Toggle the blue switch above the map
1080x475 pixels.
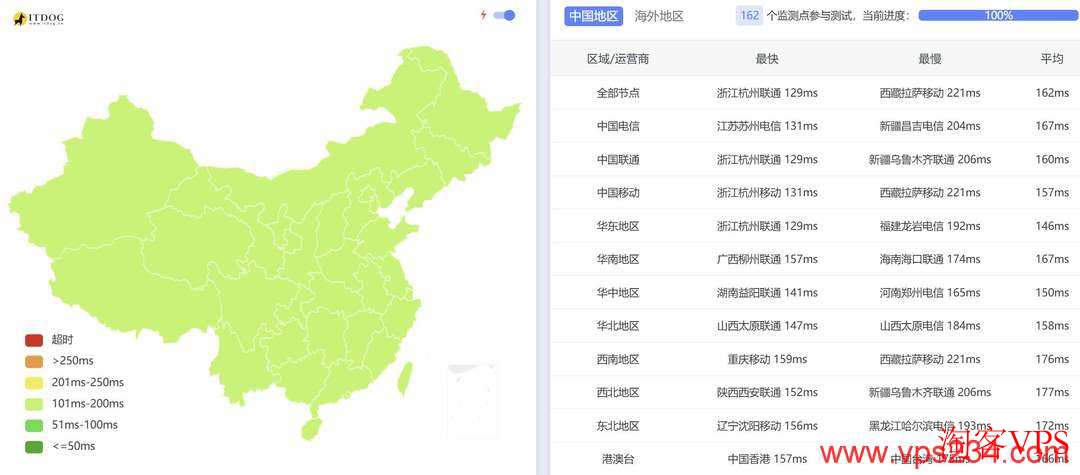[505, 15]
